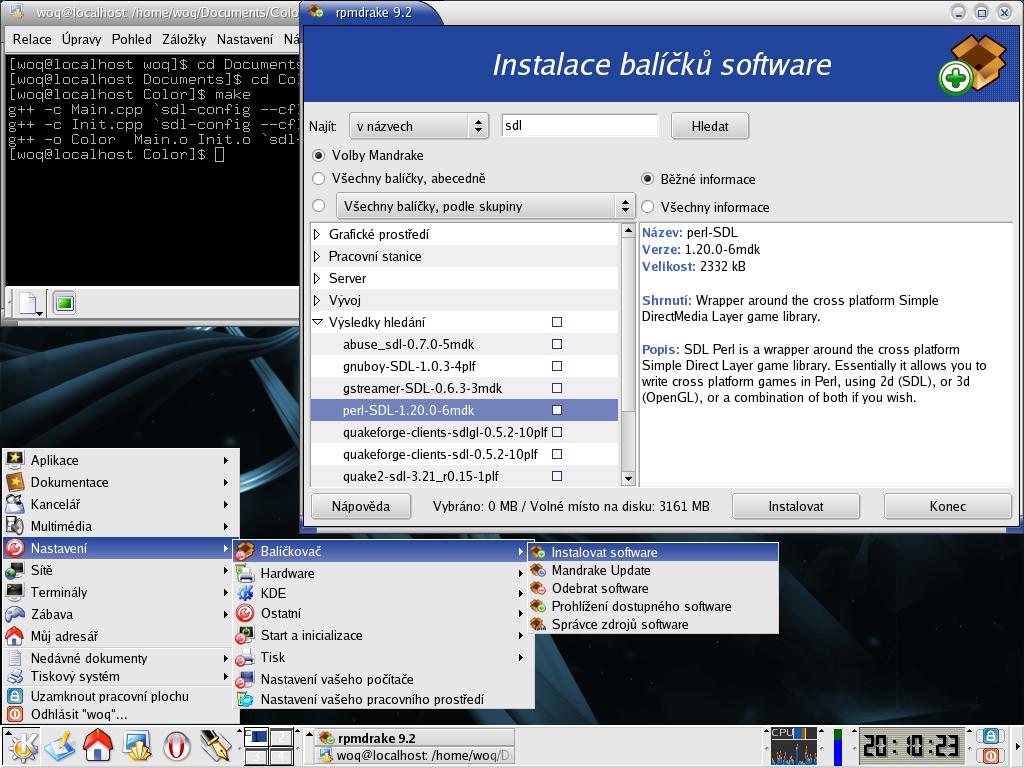Launch the monitor-and-shell icon on the panel
1024x768 pixels.
point(137,746)
